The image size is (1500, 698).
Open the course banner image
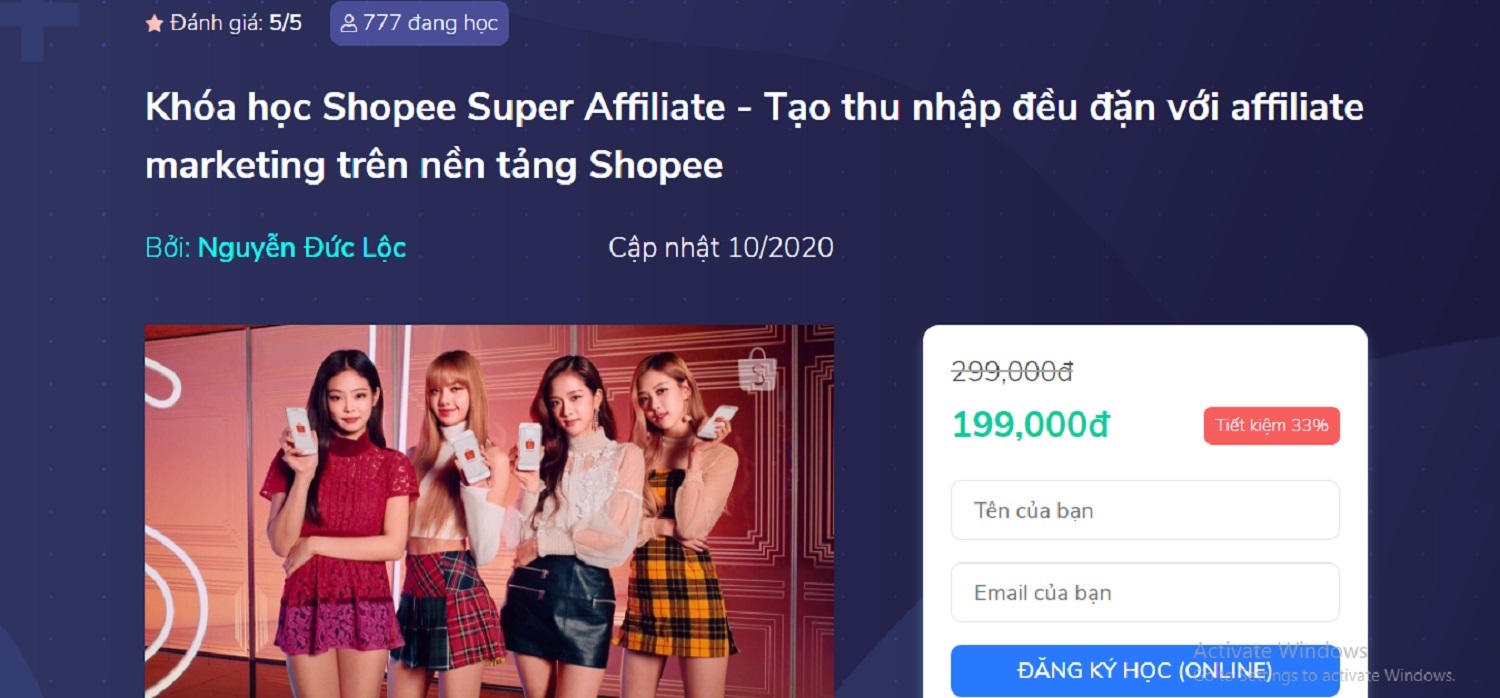[489, 511]
